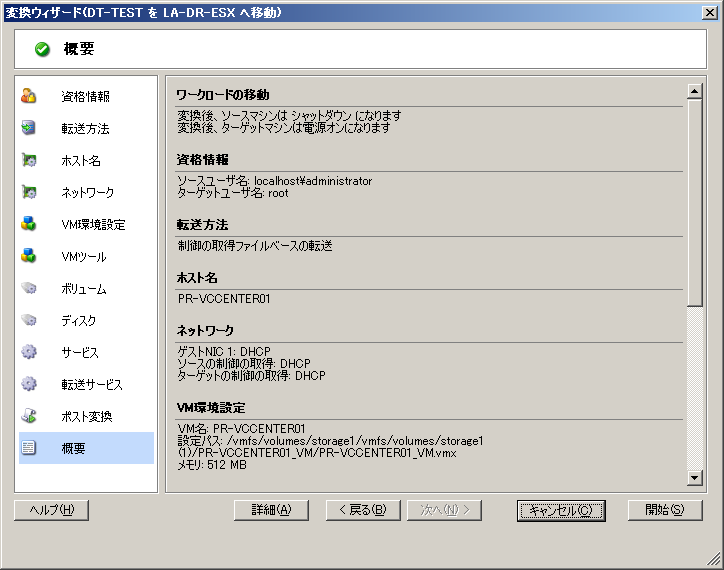Click the 設定パス /vmfs/volumes/storage1 line
This screenshot has width=724, height=570.
point(331,441)
